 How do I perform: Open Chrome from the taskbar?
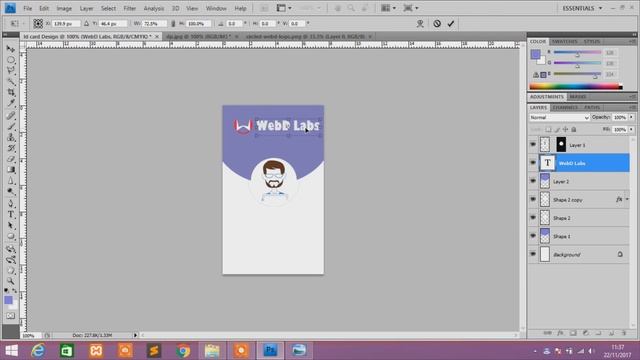[183, 350]
